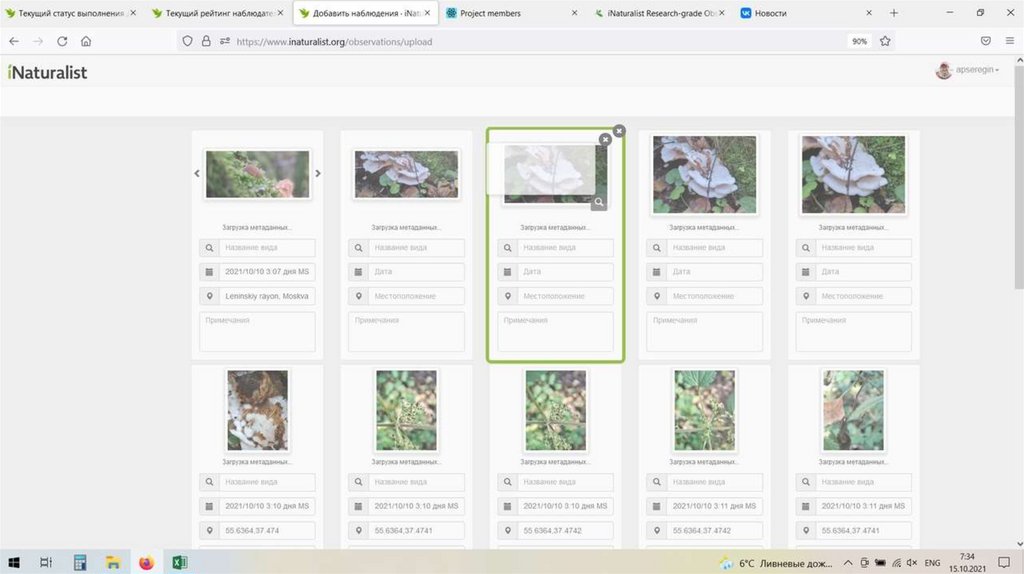Screen dimensions: 1024x574
Task: Open Calculator from the taskbar
Action: point(80,562)
